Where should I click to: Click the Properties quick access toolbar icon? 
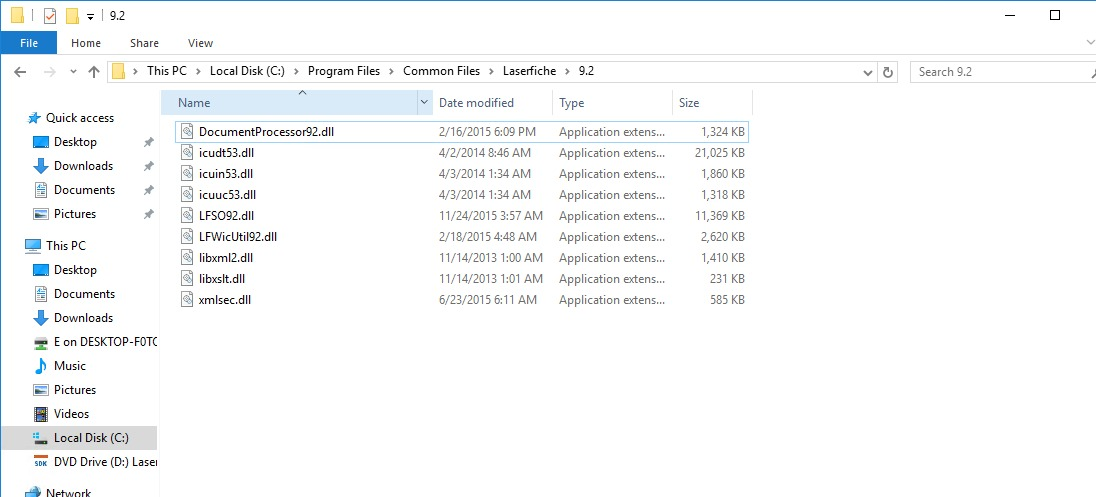(x=49, y=15)
